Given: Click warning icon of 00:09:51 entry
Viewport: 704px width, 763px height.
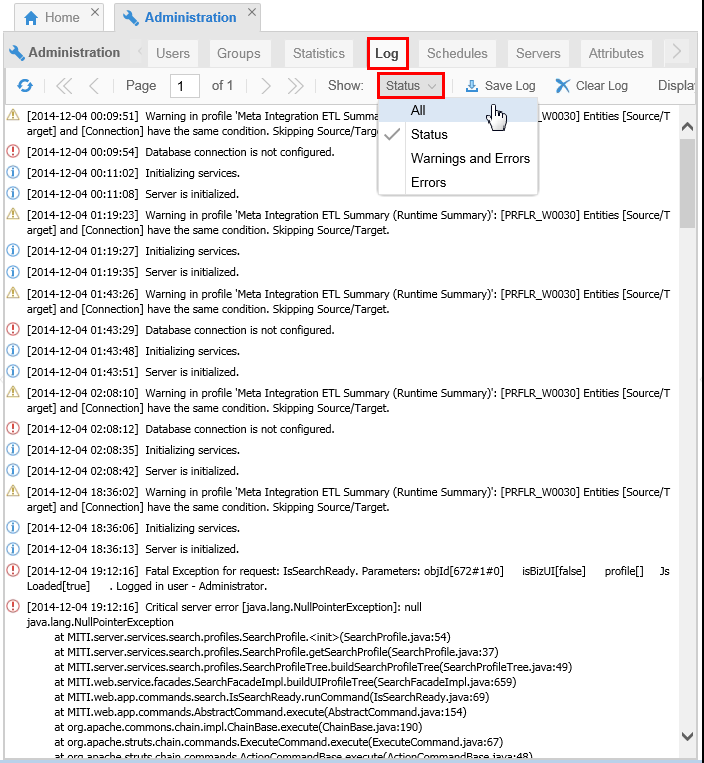Looking at the screenshot, I should click(13, 115).
